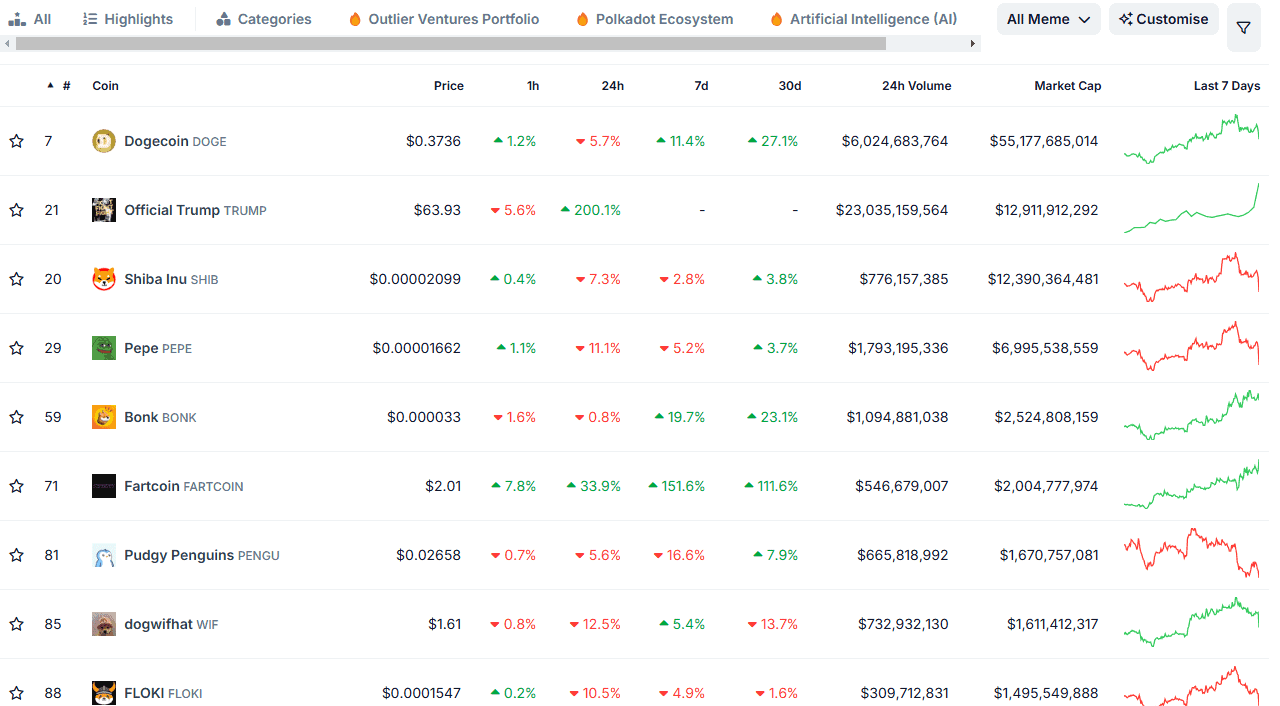The height and width of the screenshot is (706, 1280).
Task: Sort by the Coin column header
Action: [x=105, y=86]
